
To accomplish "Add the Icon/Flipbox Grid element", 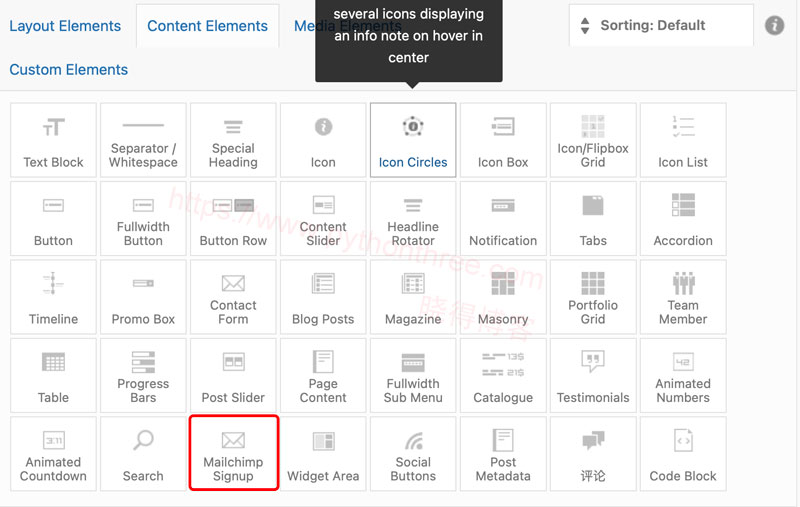I will [x=593, y=140].
